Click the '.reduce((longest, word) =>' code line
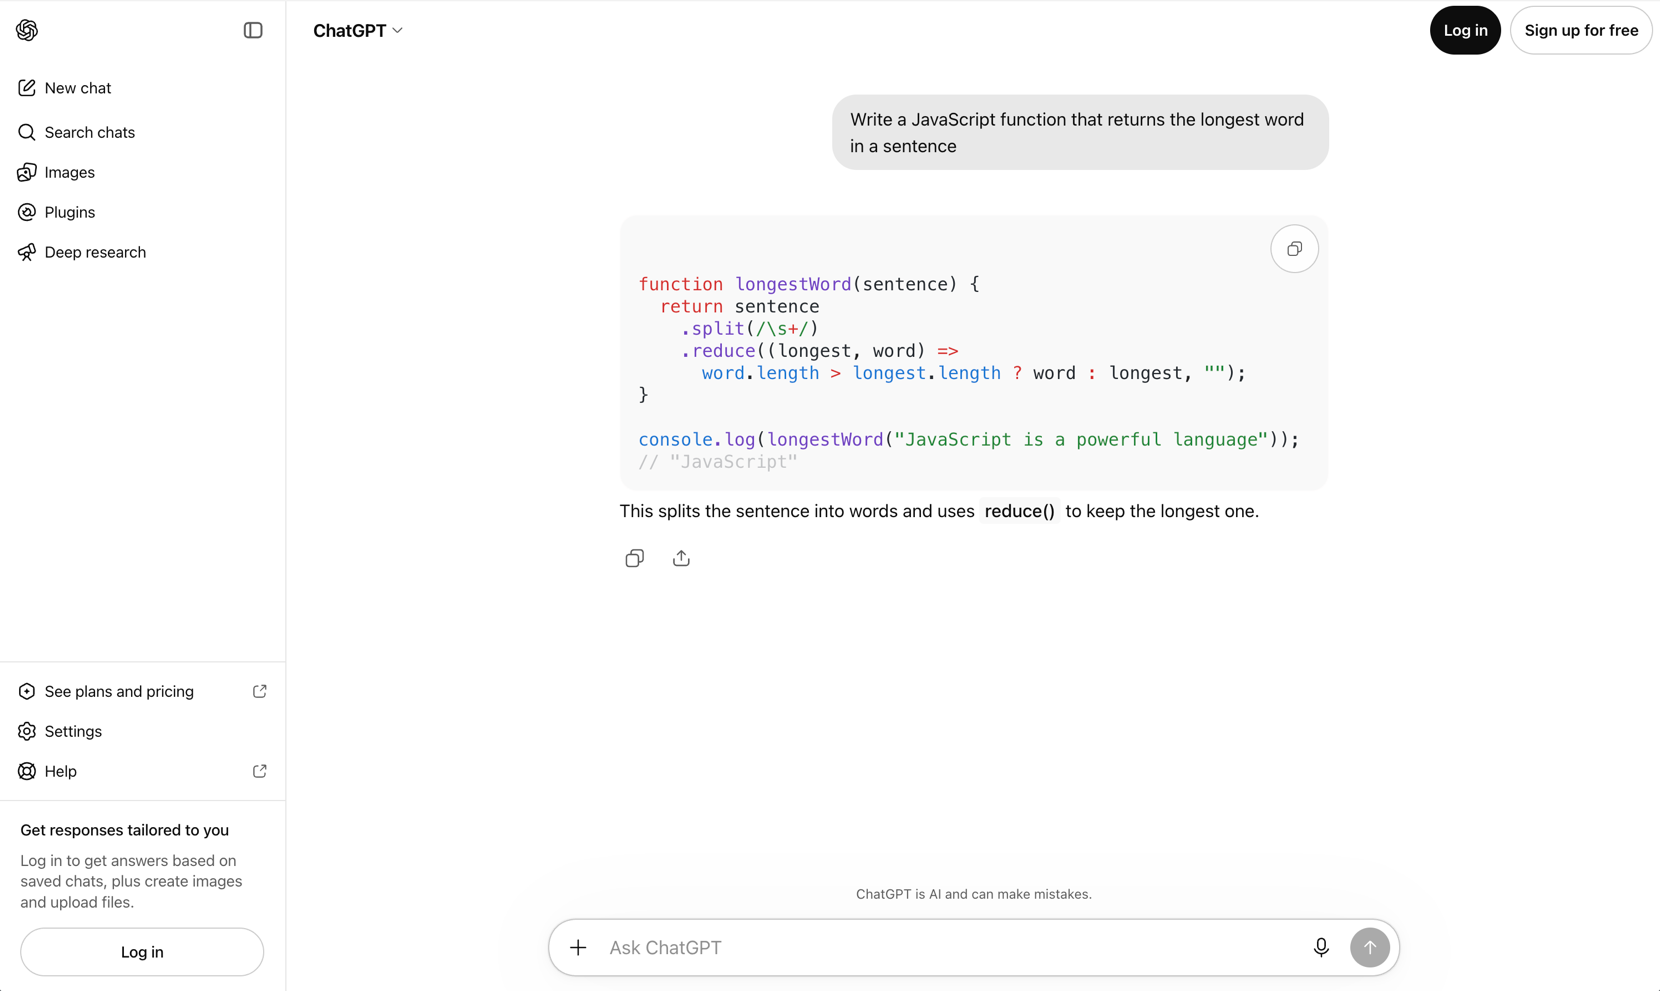Viewport: 1660px width, 991px height. pyautogui.click(x=820, y=351)
